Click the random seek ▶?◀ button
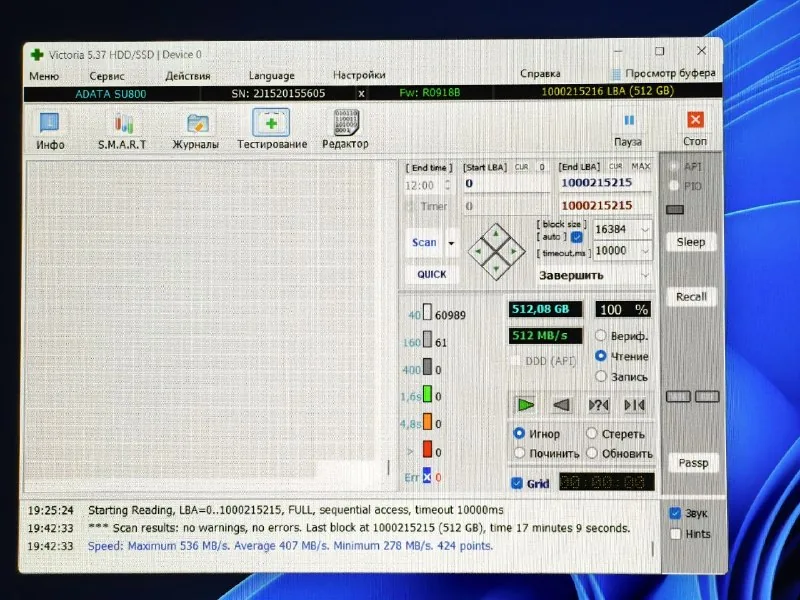The width and height of the screenshot is (800, 600). (598, 405)
